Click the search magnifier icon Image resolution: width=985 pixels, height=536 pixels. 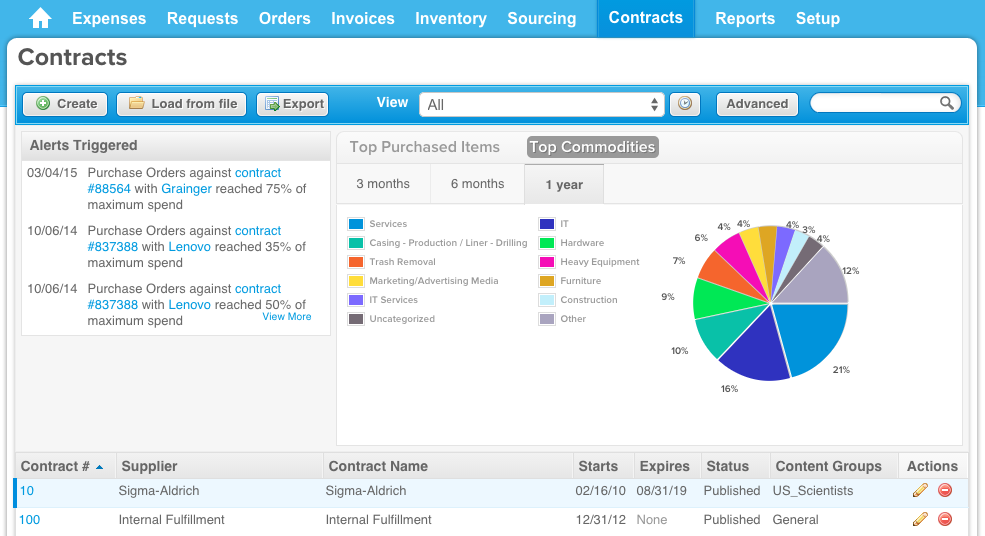pyautogui.click(x=946, y=103)
